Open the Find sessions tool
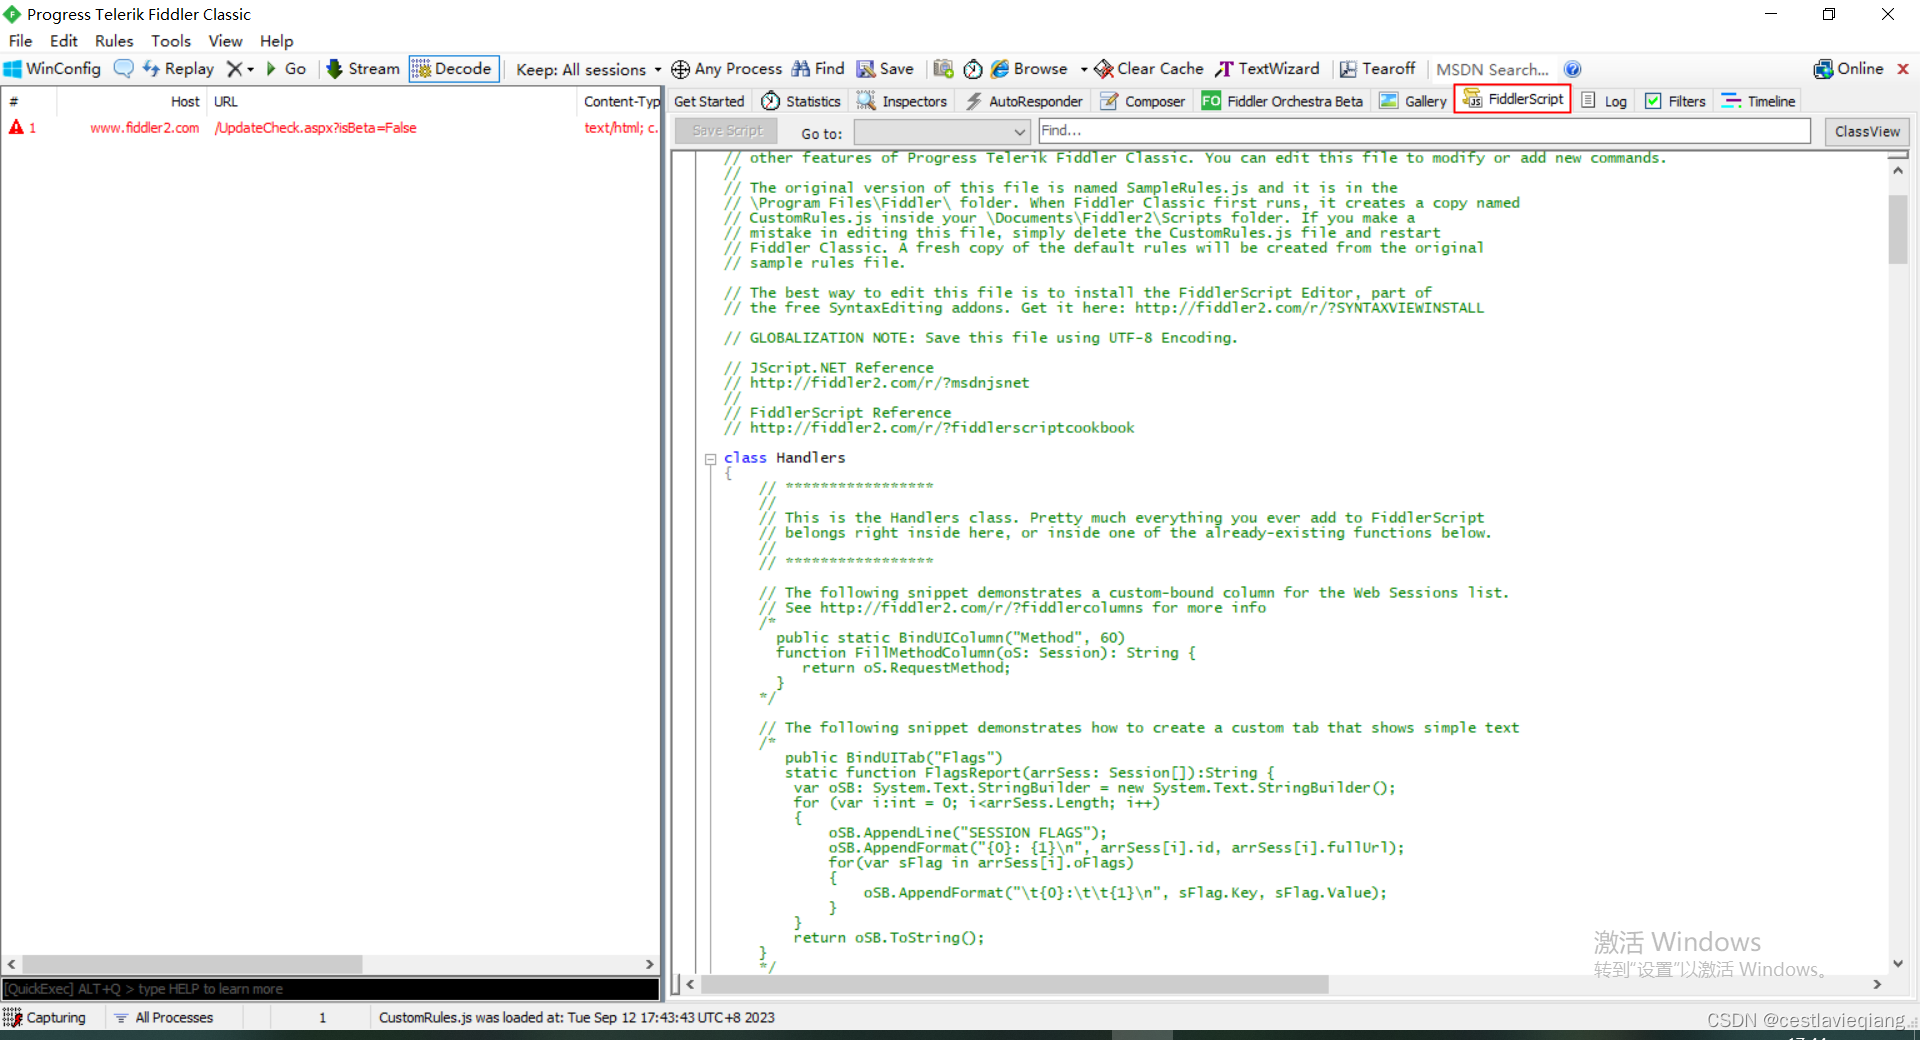Image resolution: width=1920 pixels, height=1040 pixels. pyautogui.click(x=817, y=68)
